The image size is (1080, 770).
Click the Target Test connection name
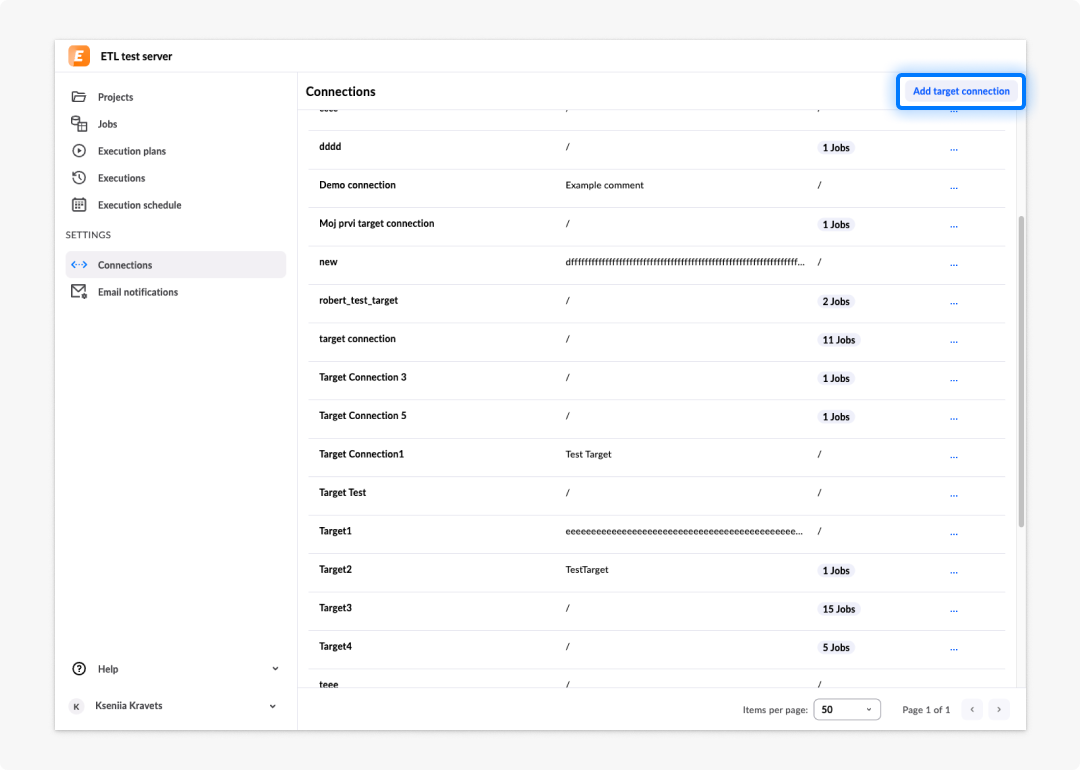tap(342, 492)
